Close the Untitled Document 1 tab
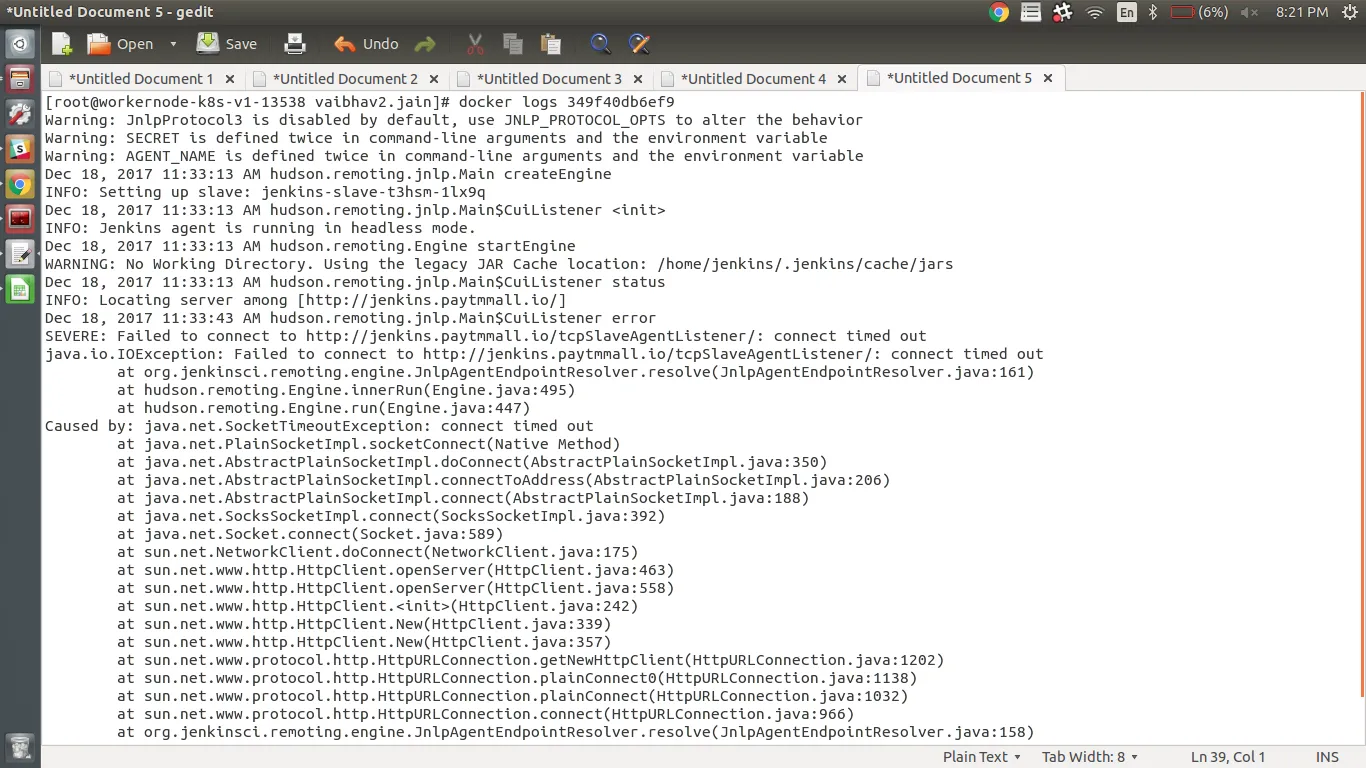The image size is (1366, 768). tap(230, 79)
